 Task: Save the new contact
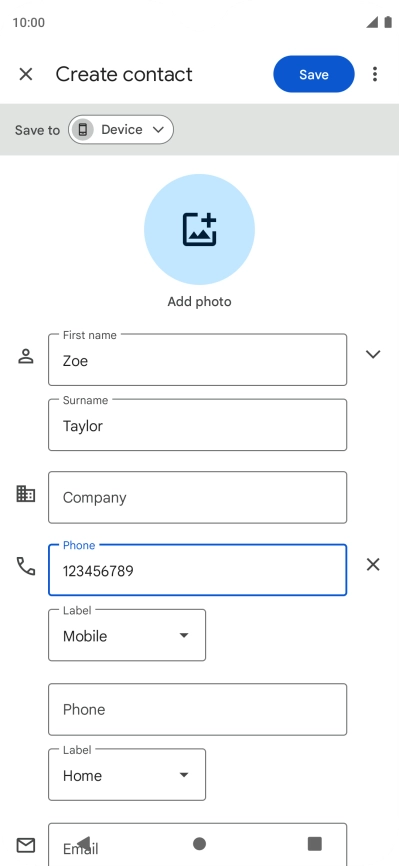pos(314,74)
